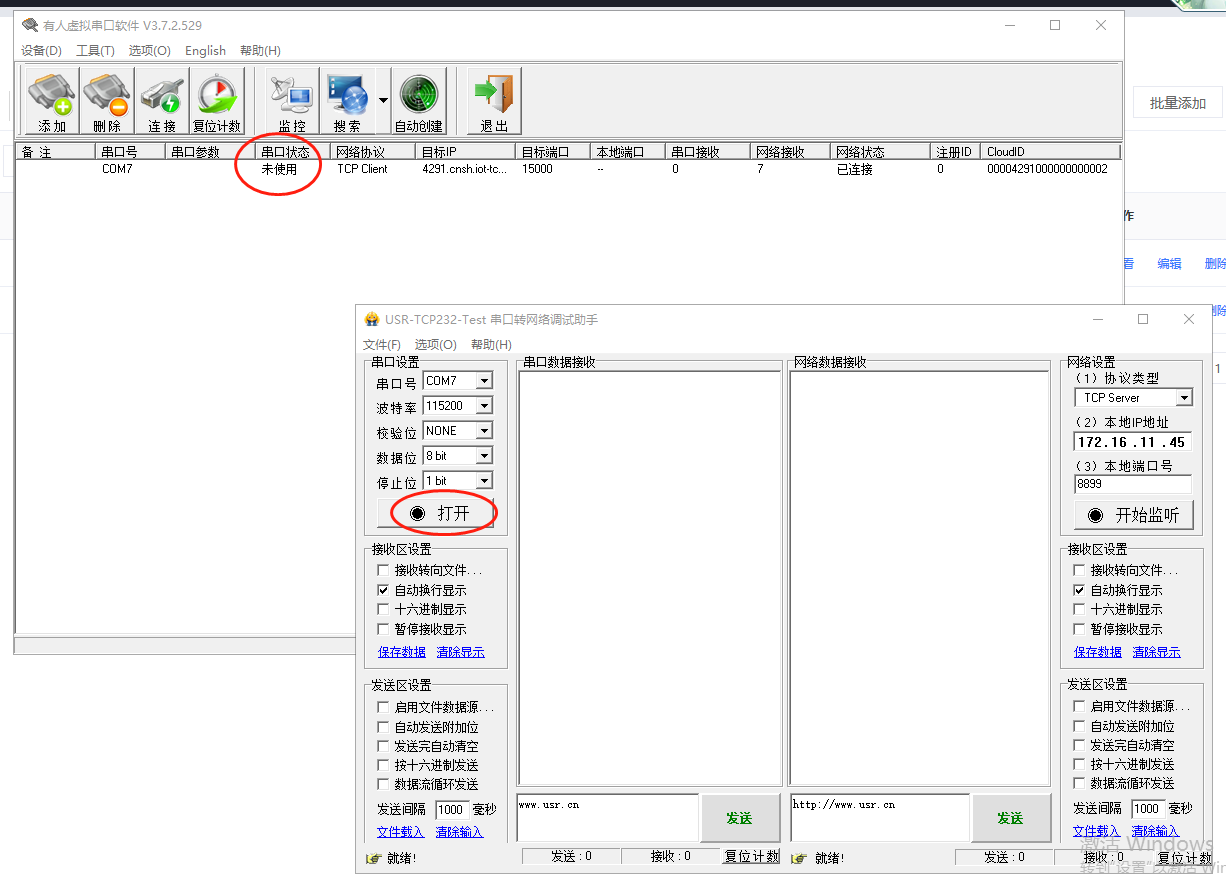This screenshot has height=882, width=1226.
Task: Launch 自动创建 auto-create radar icon
Action: pyautogui.click(x=418, y=101)
